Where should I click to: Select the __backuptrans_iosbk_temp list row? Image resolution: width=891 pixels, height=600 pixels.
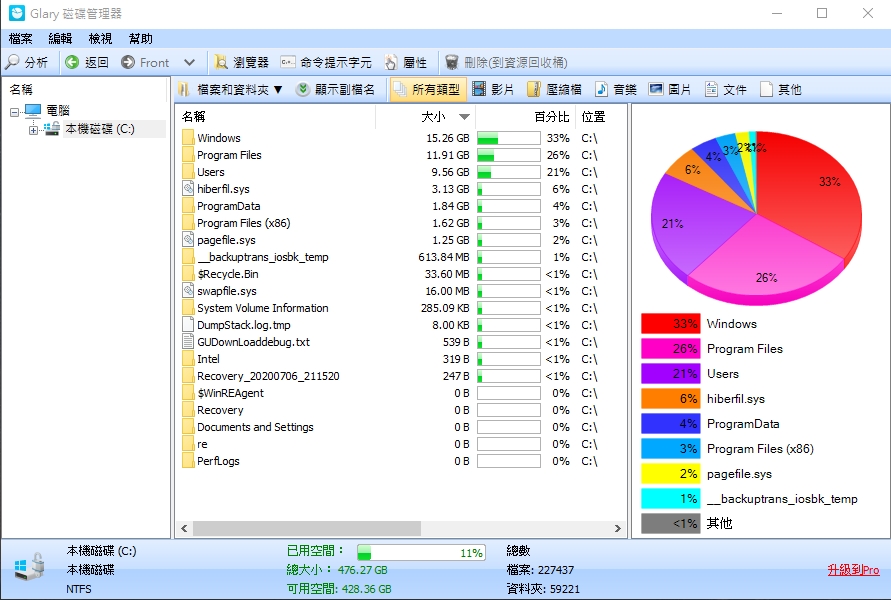pyautogui.click(x=401, y=257)
